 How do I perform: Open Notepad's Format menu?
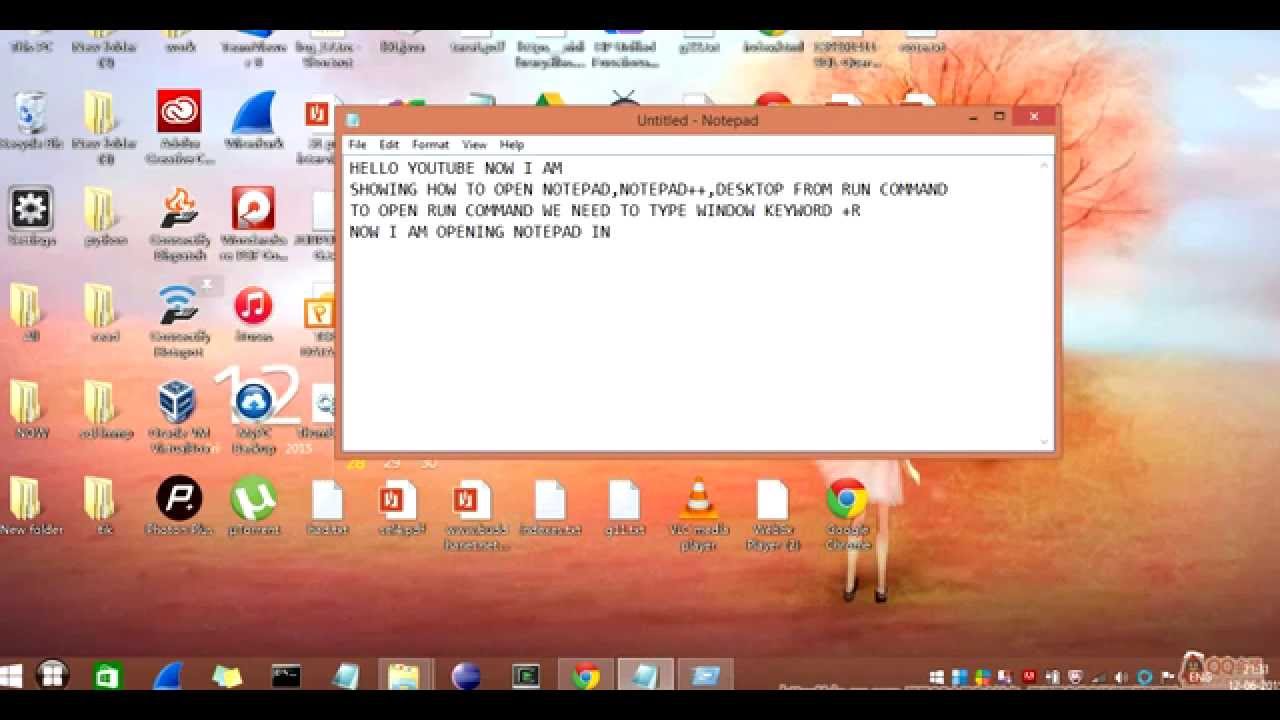430,145
